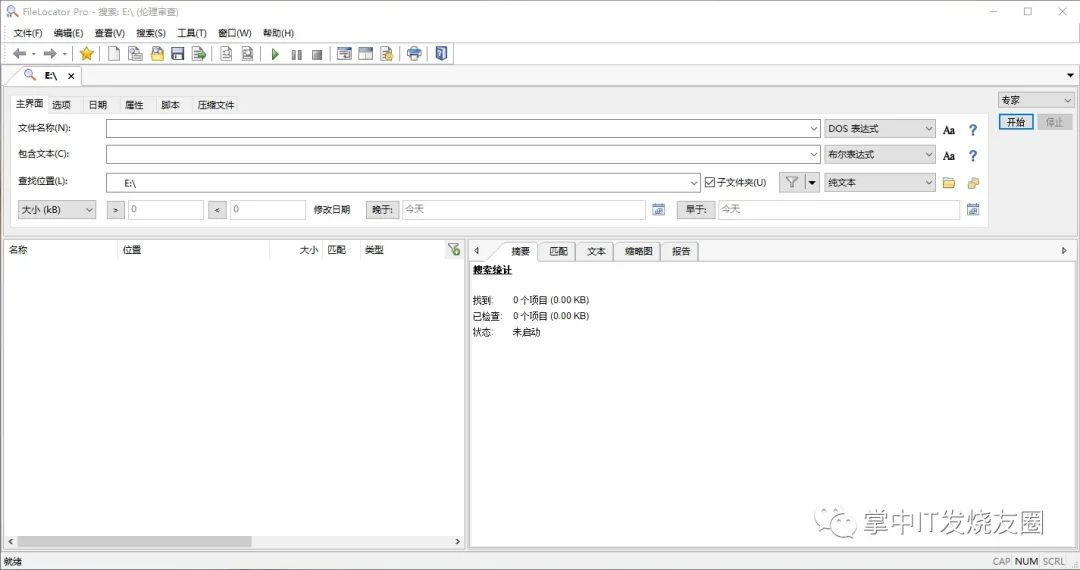Start search with the green play icon
The image size is (1080, 570).
point(276,54)
